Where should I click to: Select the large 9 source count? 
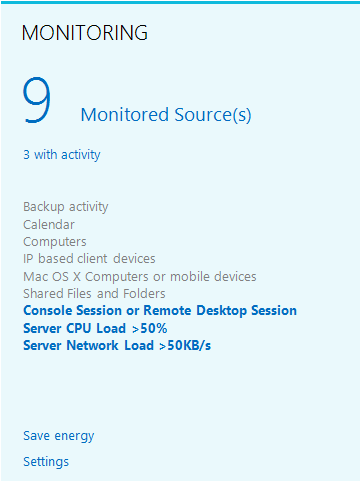pyautogui.click(x=37, y=100)
